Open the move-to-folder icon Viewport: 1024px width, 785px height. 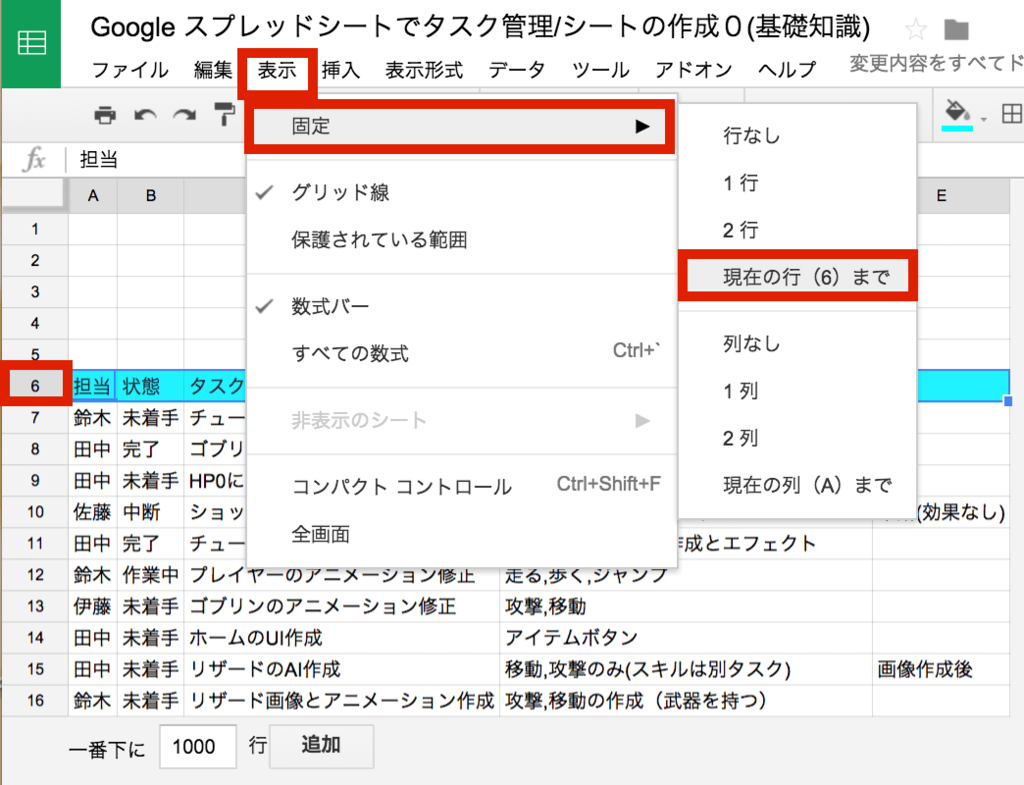click(956, 29)
